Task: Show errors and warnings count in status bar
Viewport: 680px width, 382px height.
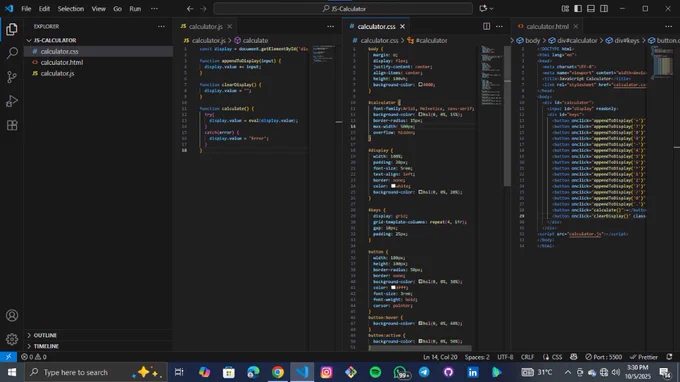Action: [34, 357]
